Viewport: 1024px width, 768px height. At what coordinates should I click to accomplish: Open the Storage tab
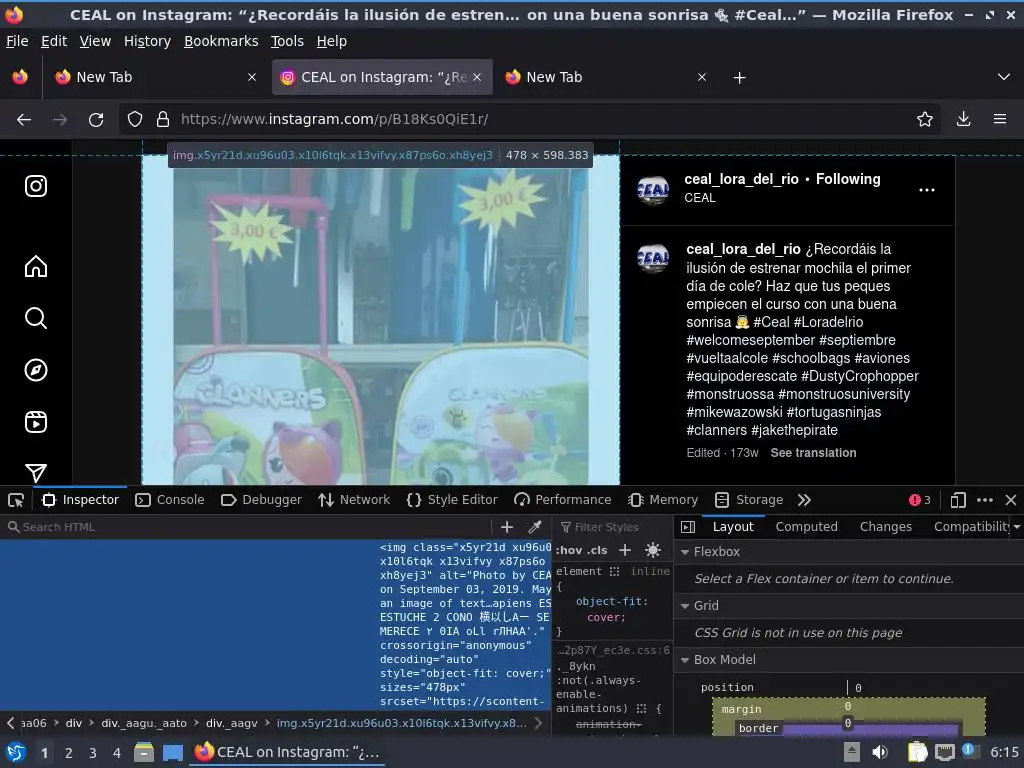point(749,500)
